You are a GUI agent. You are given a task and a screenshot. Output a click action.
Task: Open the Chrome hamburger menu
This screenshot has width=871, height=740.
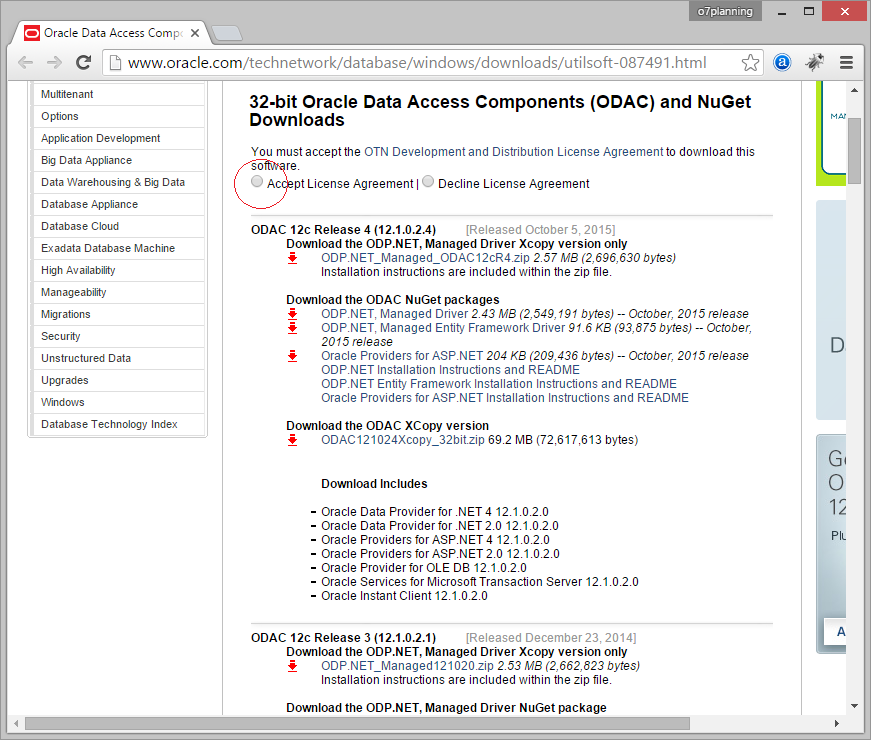846,63
